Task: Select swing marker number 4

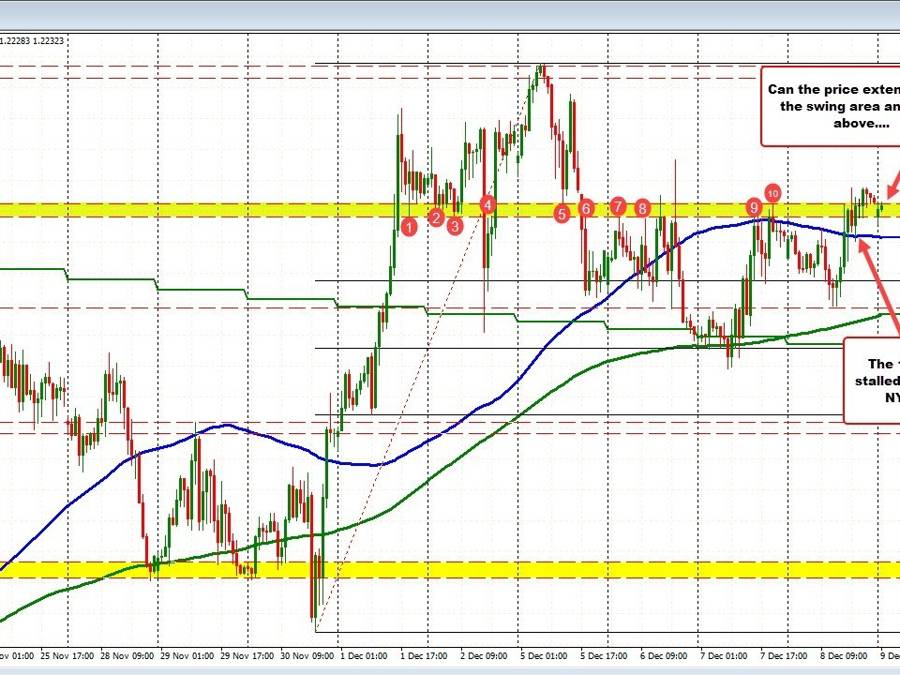Action: (x=487, y=205)
